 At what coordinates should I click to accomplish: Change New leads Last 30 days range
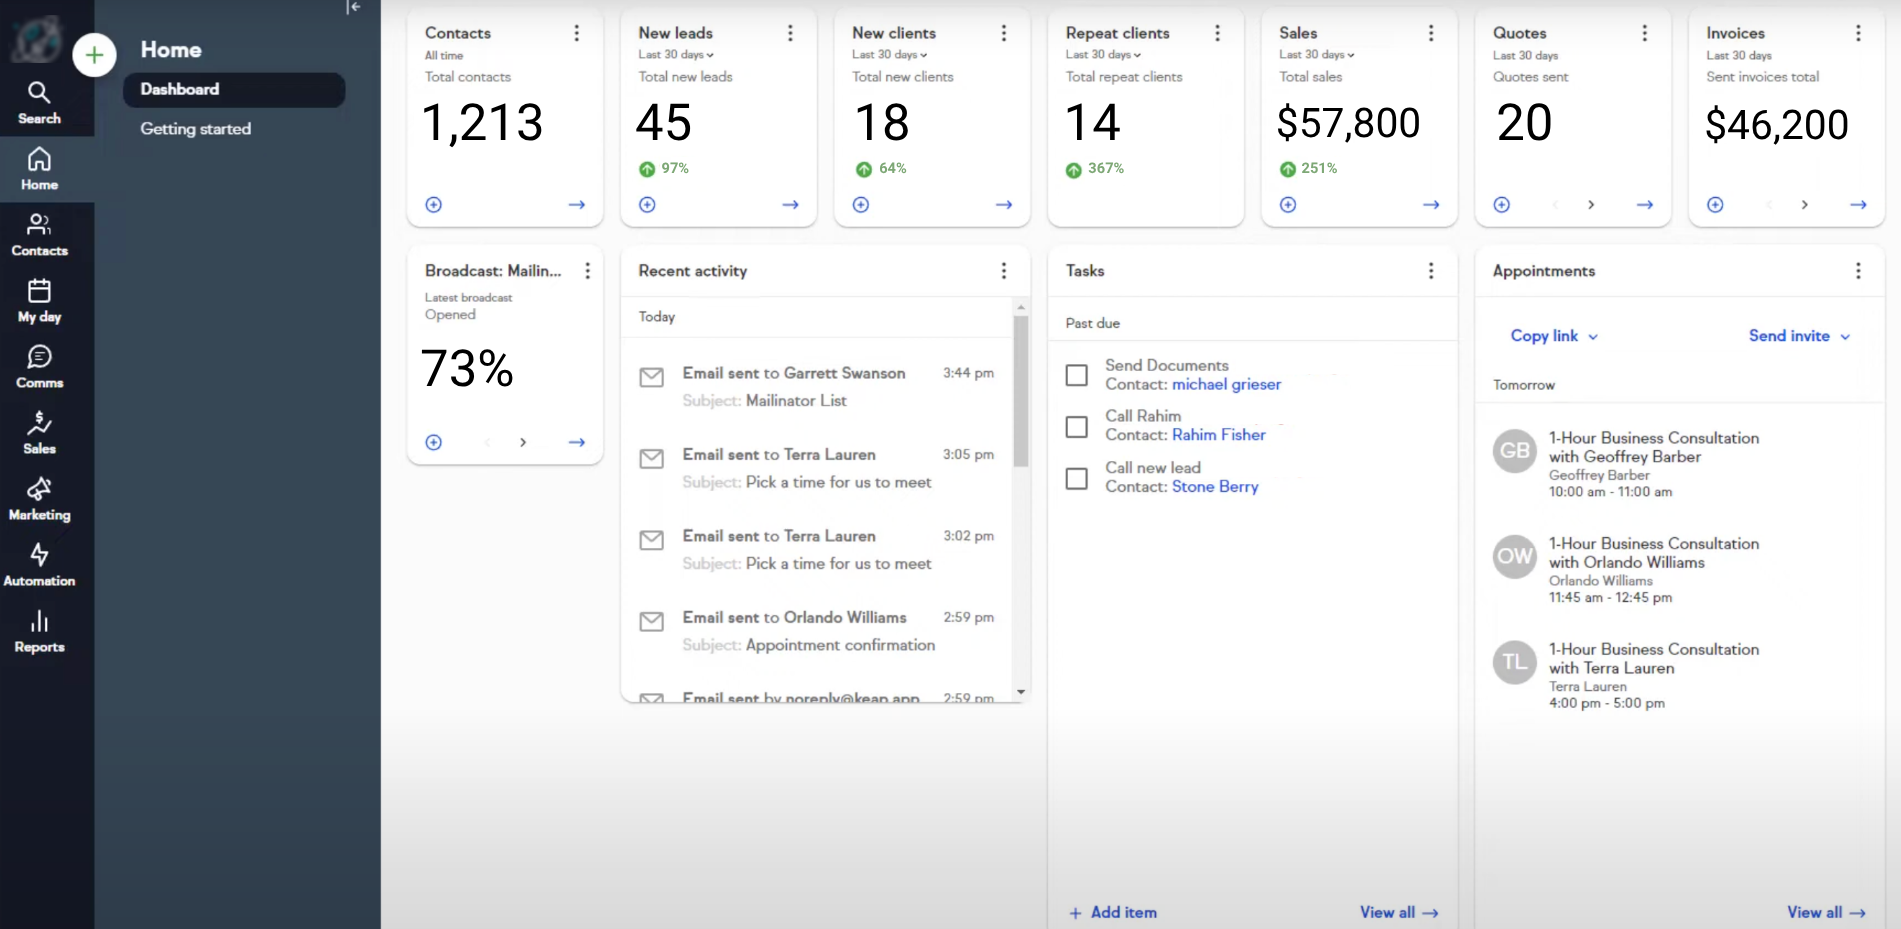(x=676, y=55)
